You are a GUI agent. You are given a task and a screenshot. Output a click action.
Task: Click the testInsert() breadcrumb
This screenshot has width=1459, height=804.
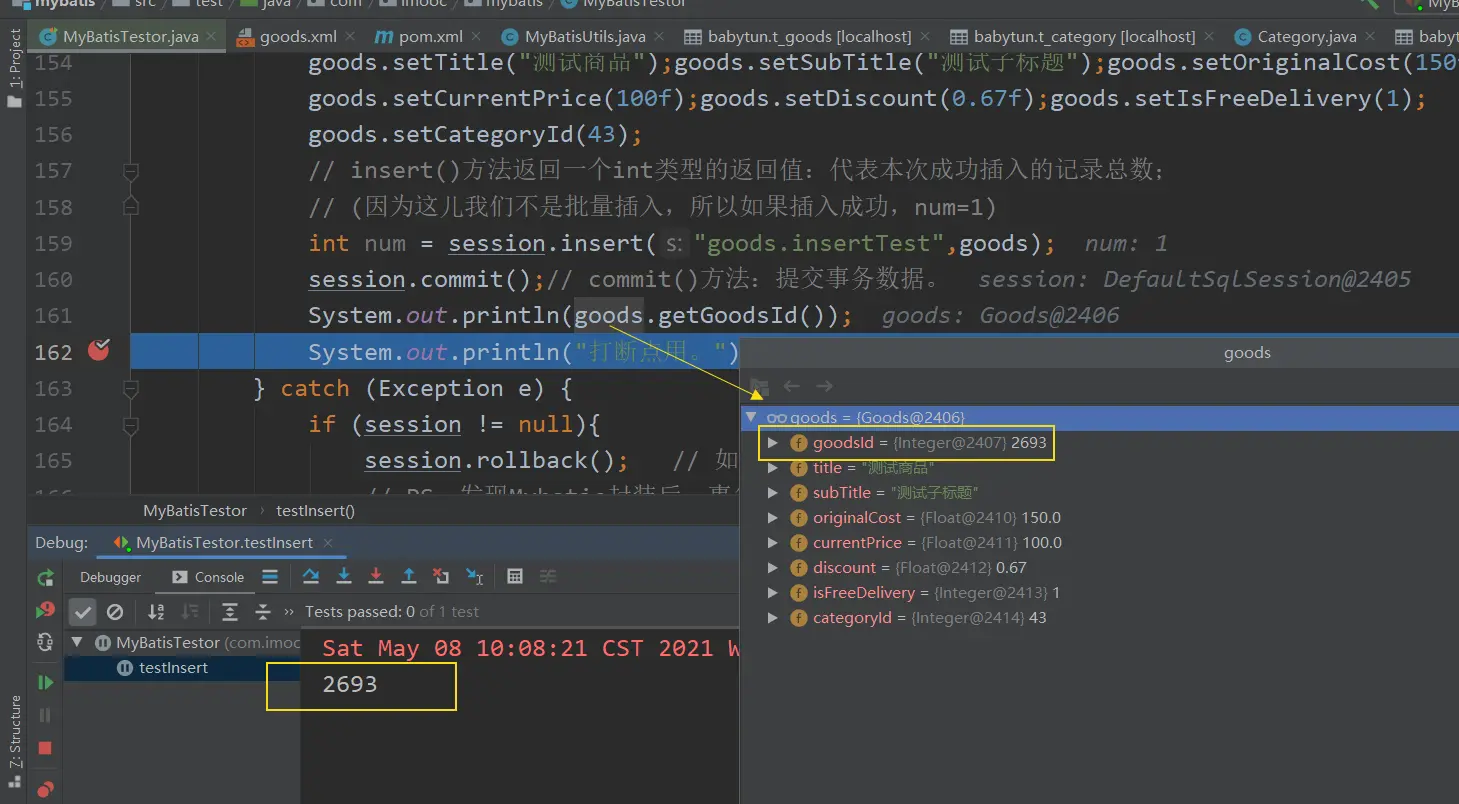316,511
